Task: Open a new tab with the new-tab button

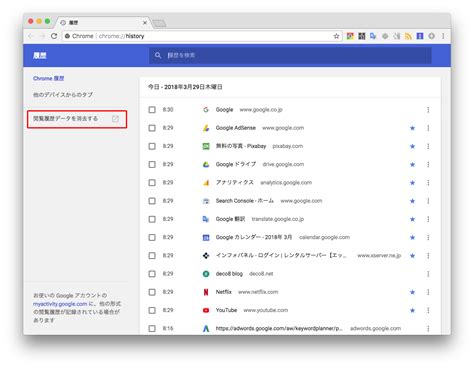Action: (x=159, y=23)
